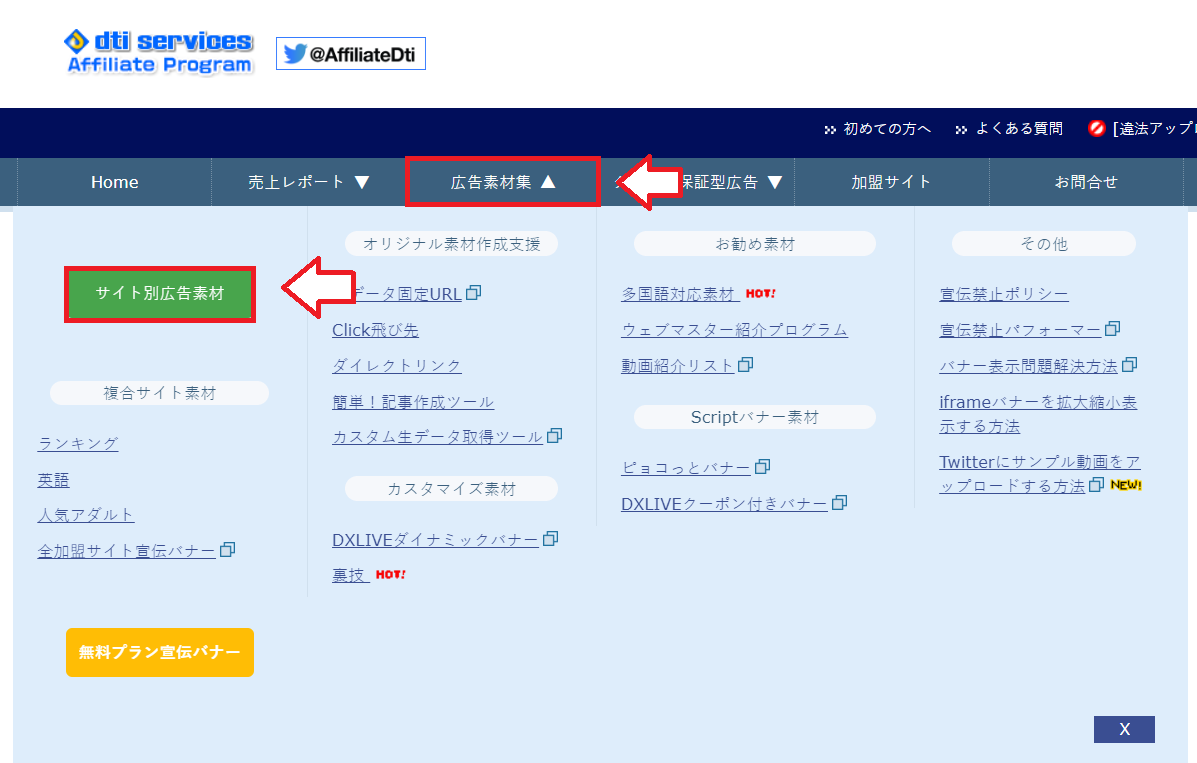Open 宣伝禁止パフォーマー link

pos(1020,330)
